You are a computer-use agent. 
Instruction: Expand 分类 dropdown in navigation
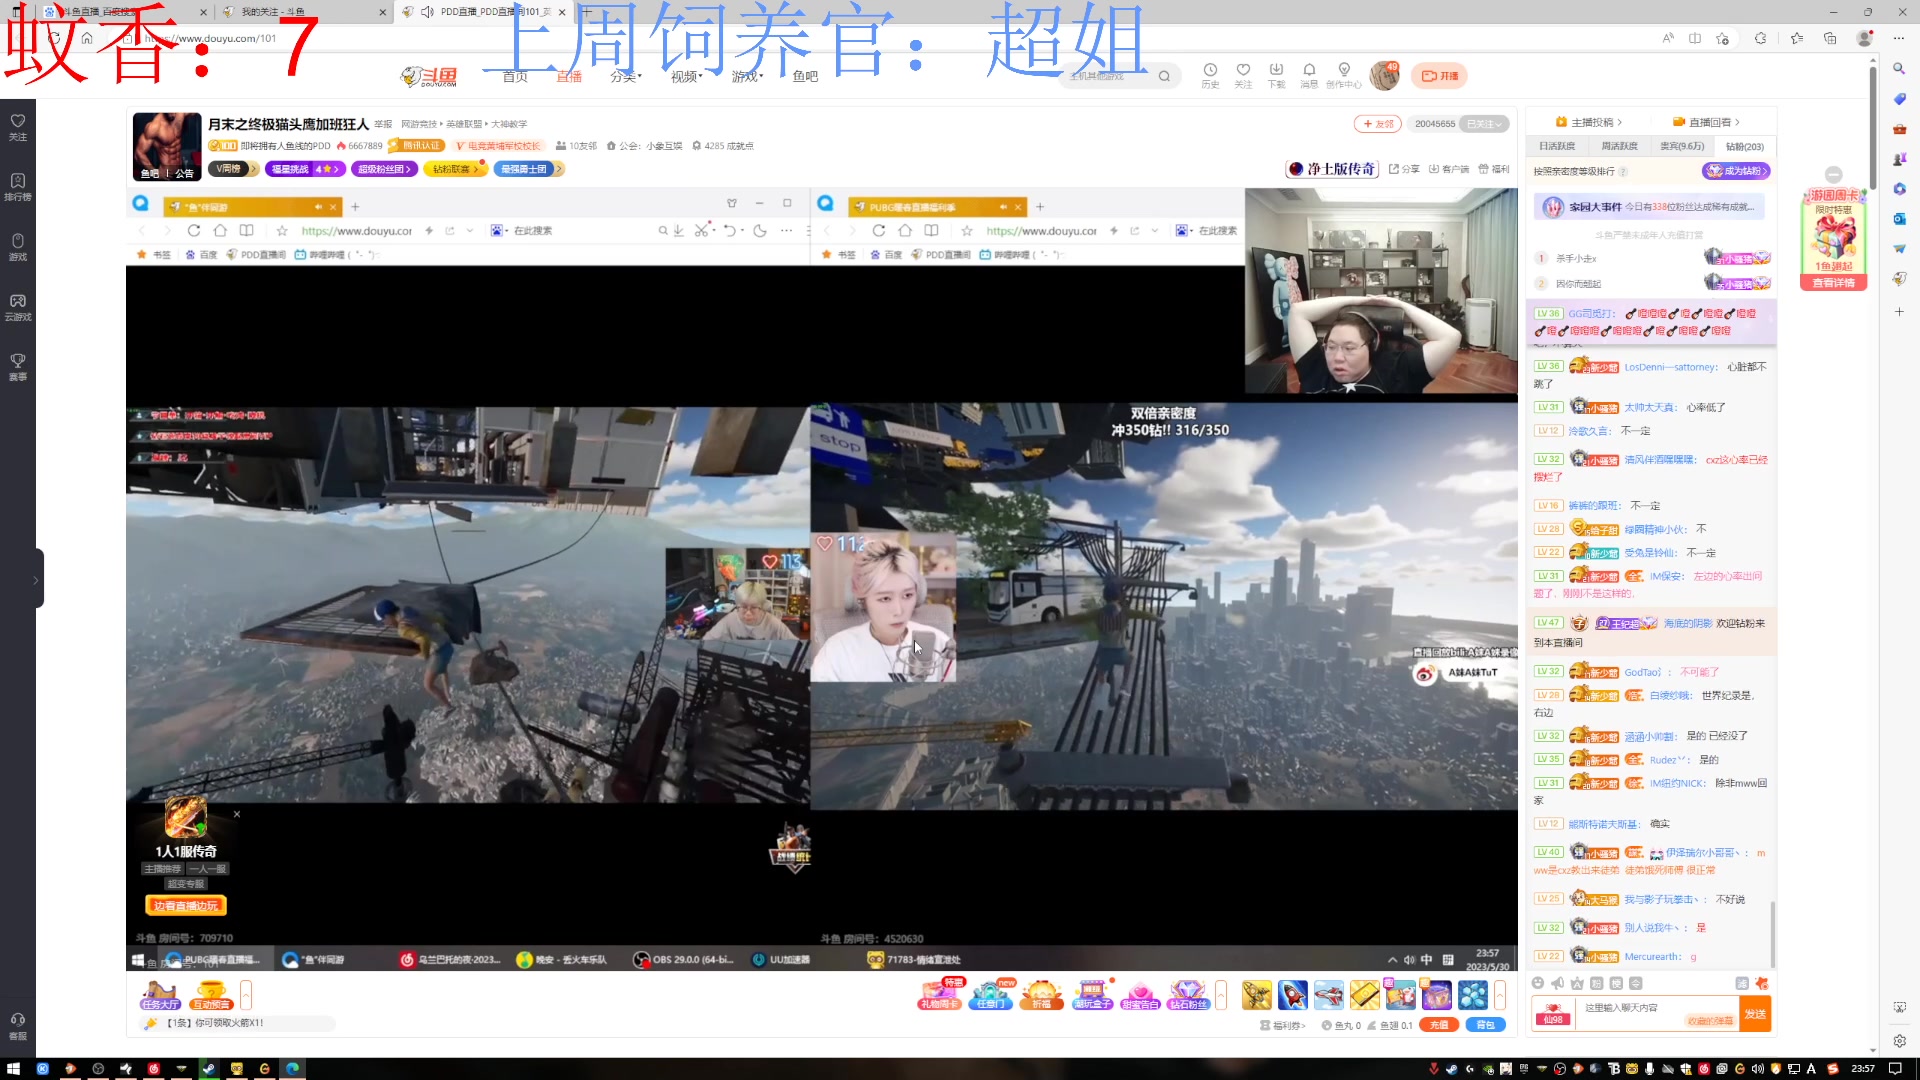tap(625, 77)
